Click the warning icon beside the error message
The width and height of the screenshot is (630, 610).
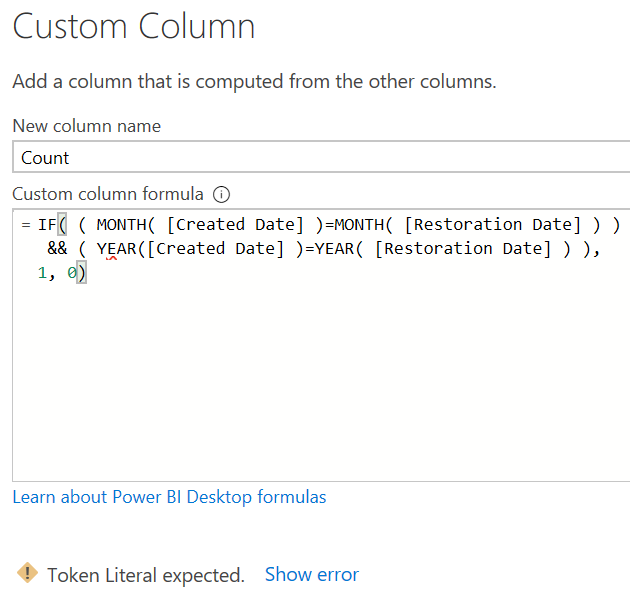point(27,573)
